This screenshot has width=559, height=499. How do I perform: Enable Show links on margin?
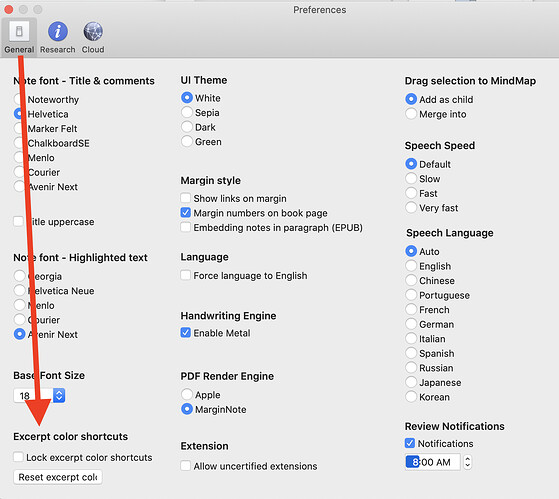tap(185, 198)
